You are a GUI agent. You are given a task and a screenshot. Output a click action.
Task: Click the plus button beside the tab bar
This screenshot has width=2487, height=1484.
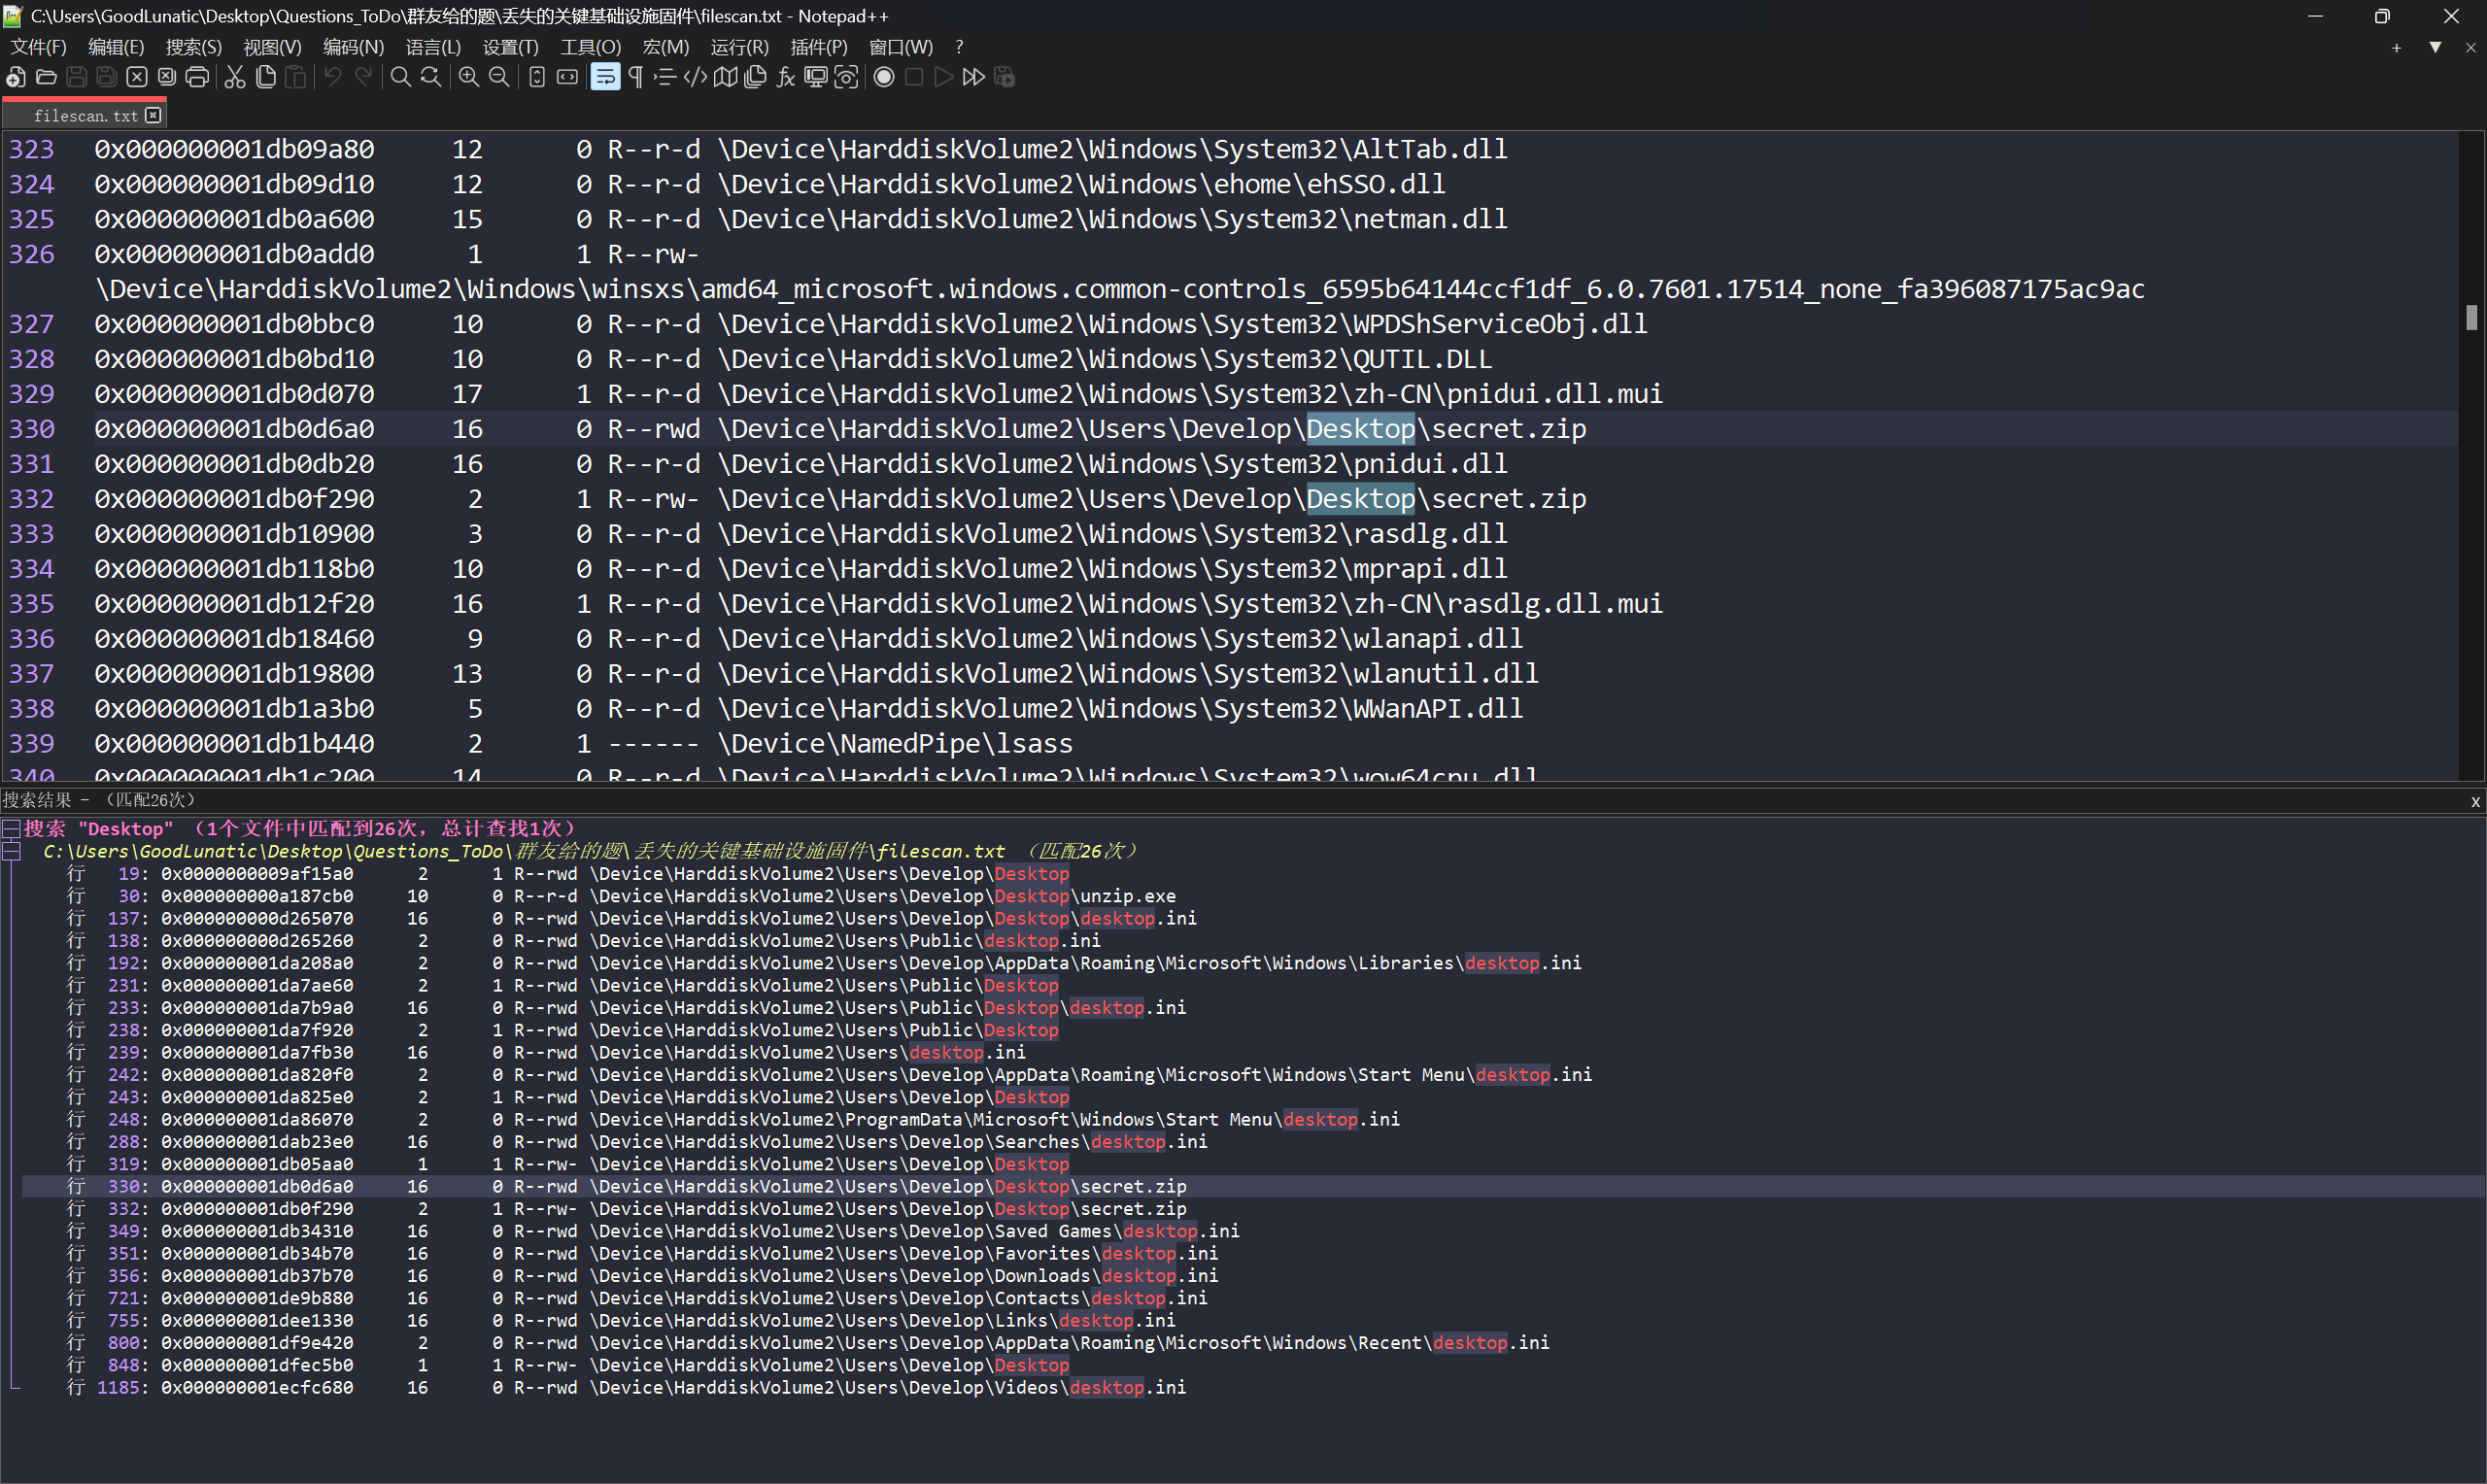tap(2396, 48)
